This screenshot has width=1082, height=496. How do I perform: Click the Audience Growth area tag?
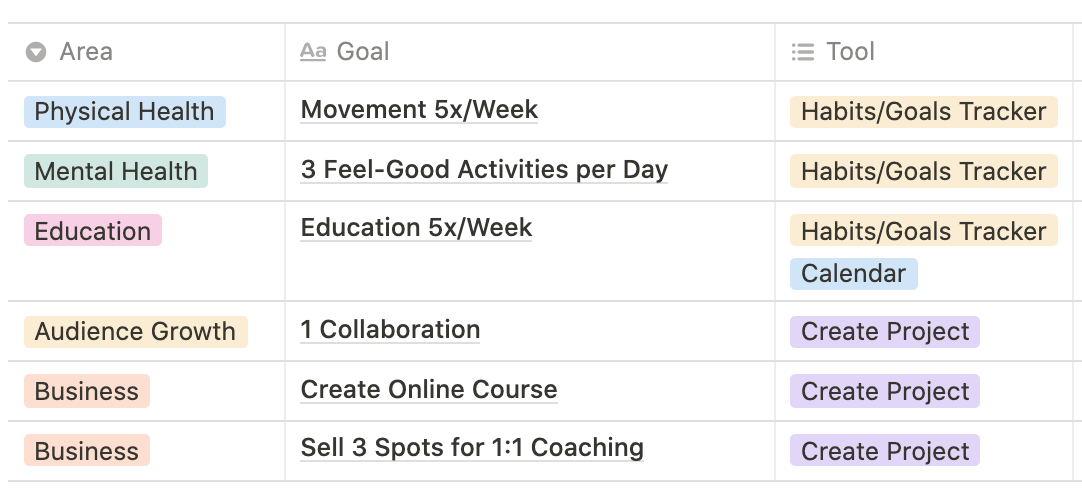coord(135,332)
